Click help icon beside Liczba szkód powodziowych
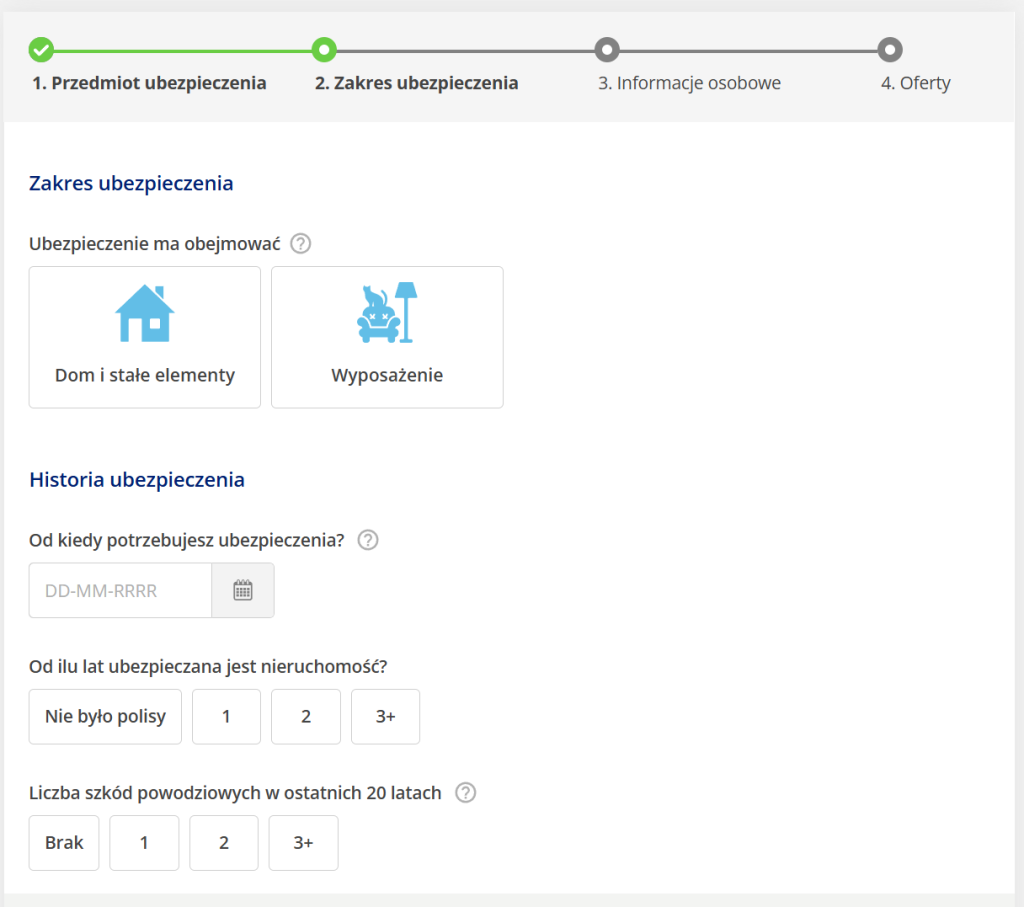The width and height of the screenshot is (1024, 907). (465, 793)
